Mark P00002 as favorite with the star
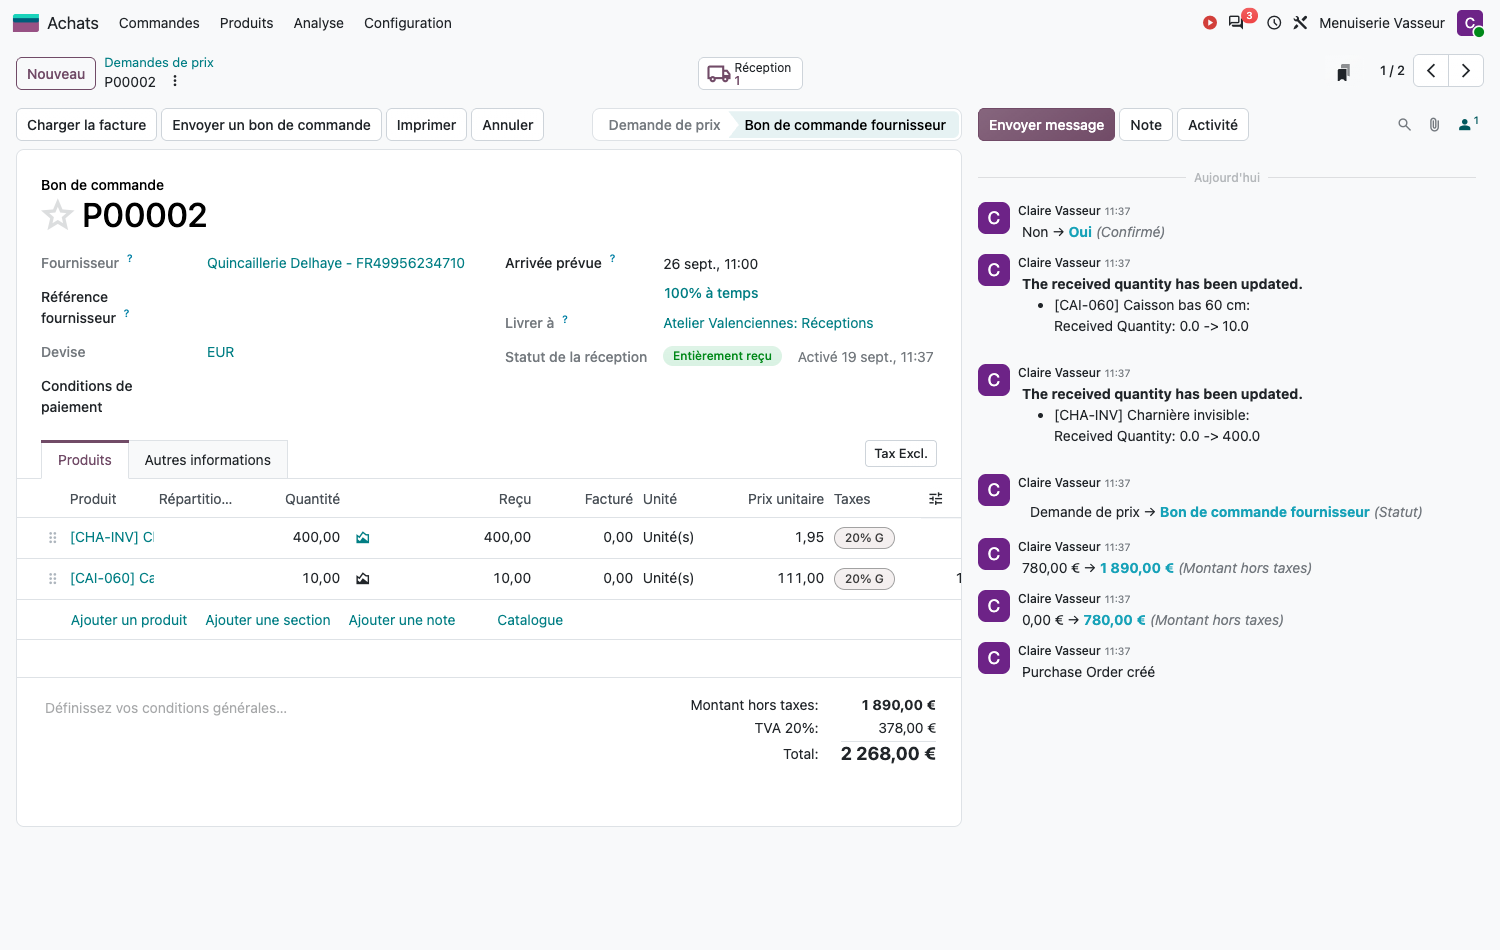The image size is (1500, 950). coord(57,215)
